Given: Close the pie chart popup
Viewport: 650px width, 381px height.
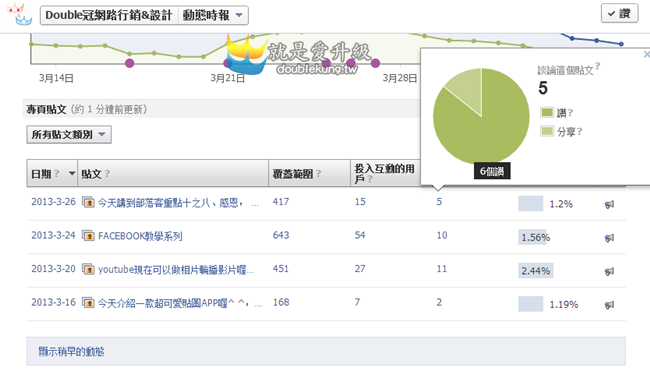Looking at the screenshot, I should click(647, 54).
